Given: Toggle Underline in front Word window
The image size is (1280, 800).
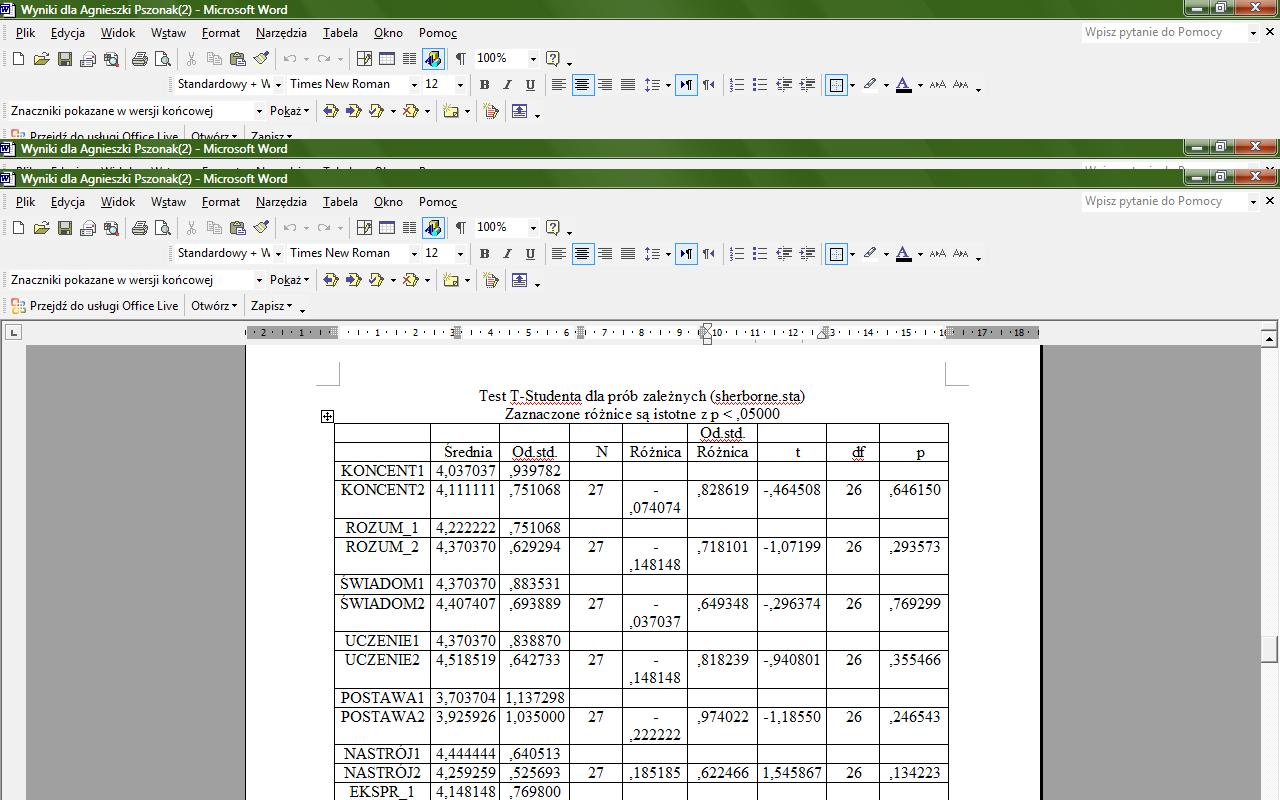Looking at the screenshot, I should coord(530,254).
